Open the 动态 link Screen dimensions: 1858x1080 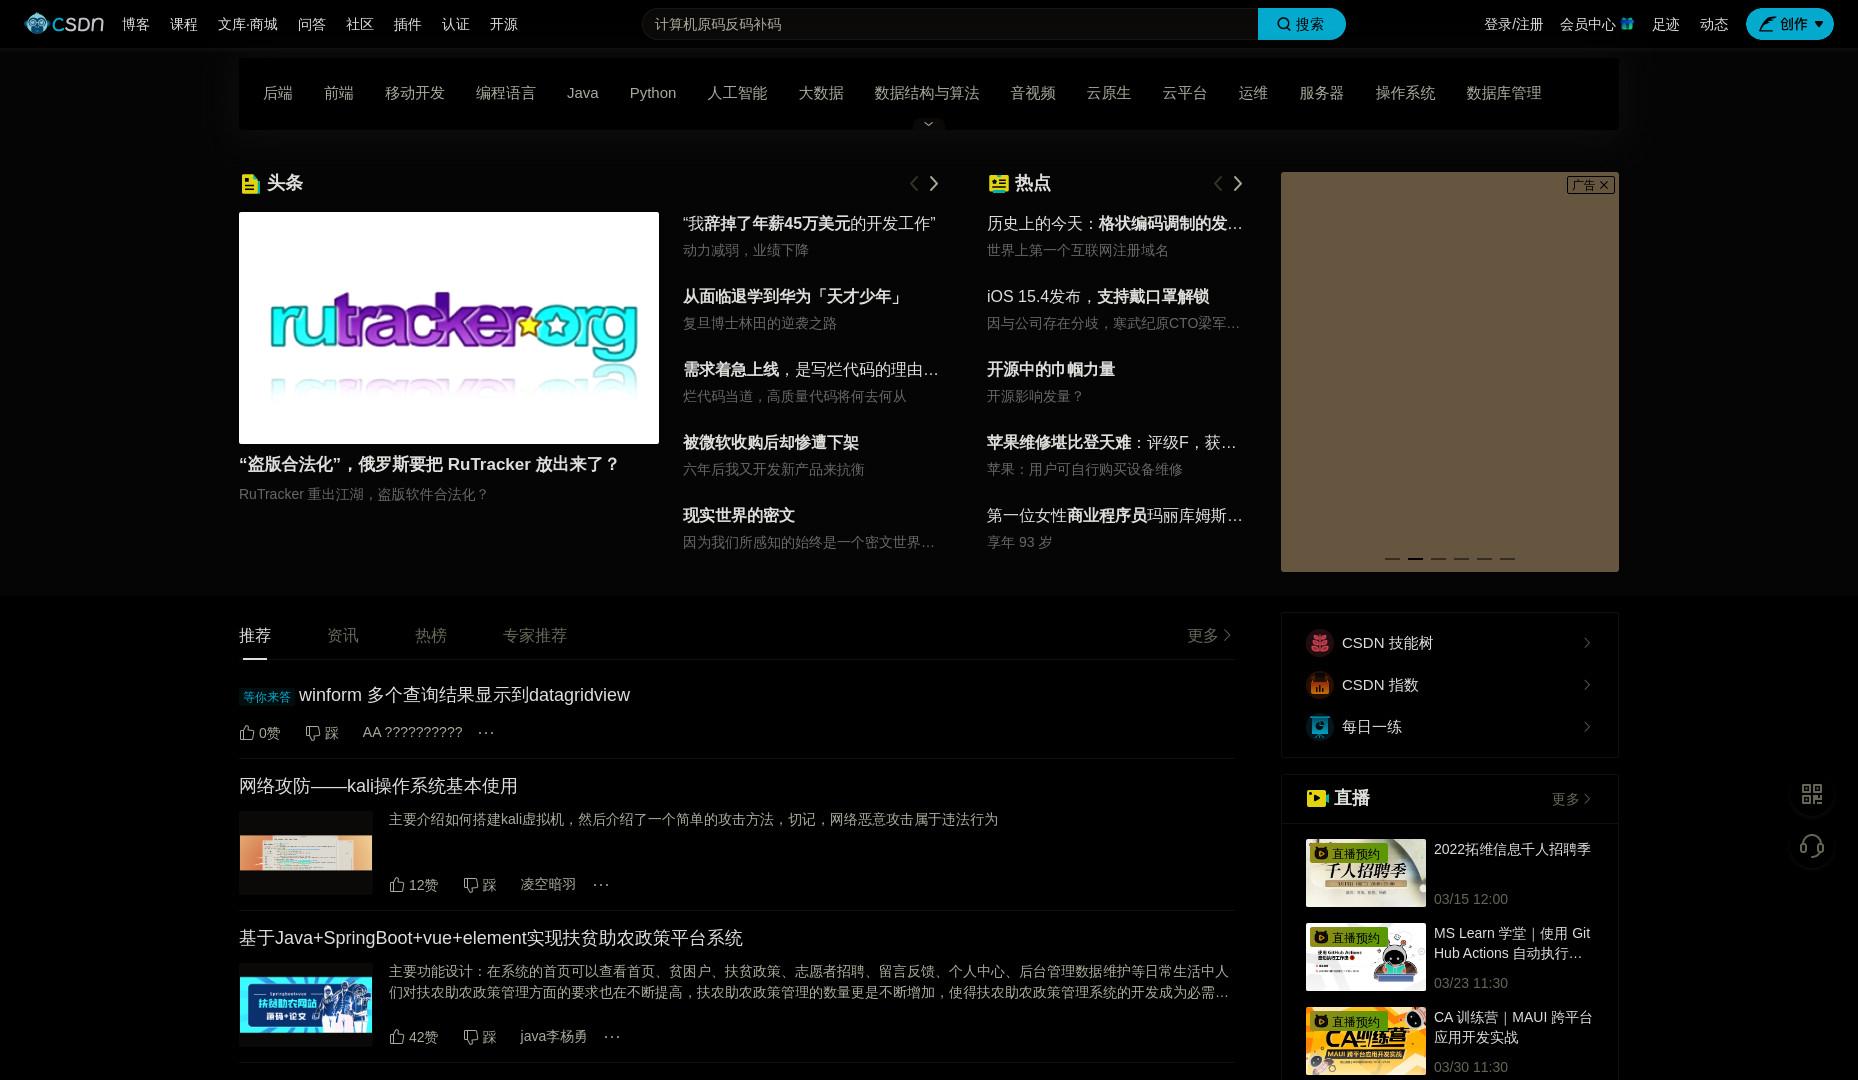pyautogui.click(x=1714, y=24)
